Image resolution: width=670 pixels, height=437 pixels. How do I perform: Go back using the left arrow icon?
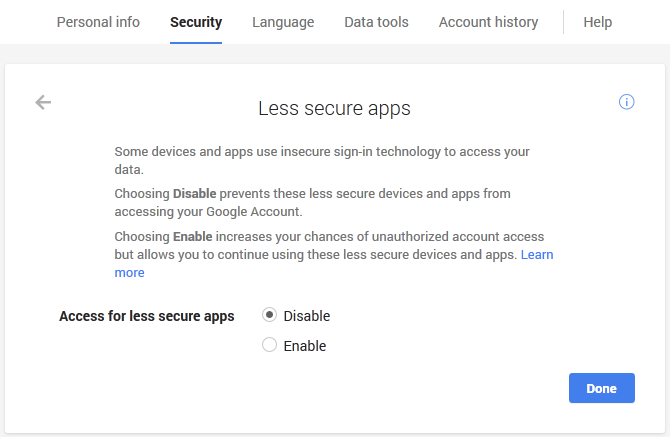pos(43,103)
